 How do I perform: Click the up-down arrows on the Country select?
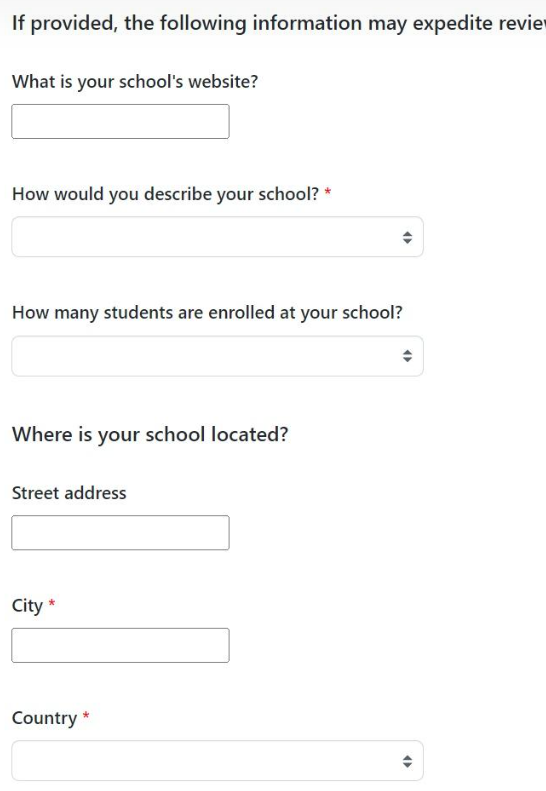pyautogui.click(x=407, y=761)
